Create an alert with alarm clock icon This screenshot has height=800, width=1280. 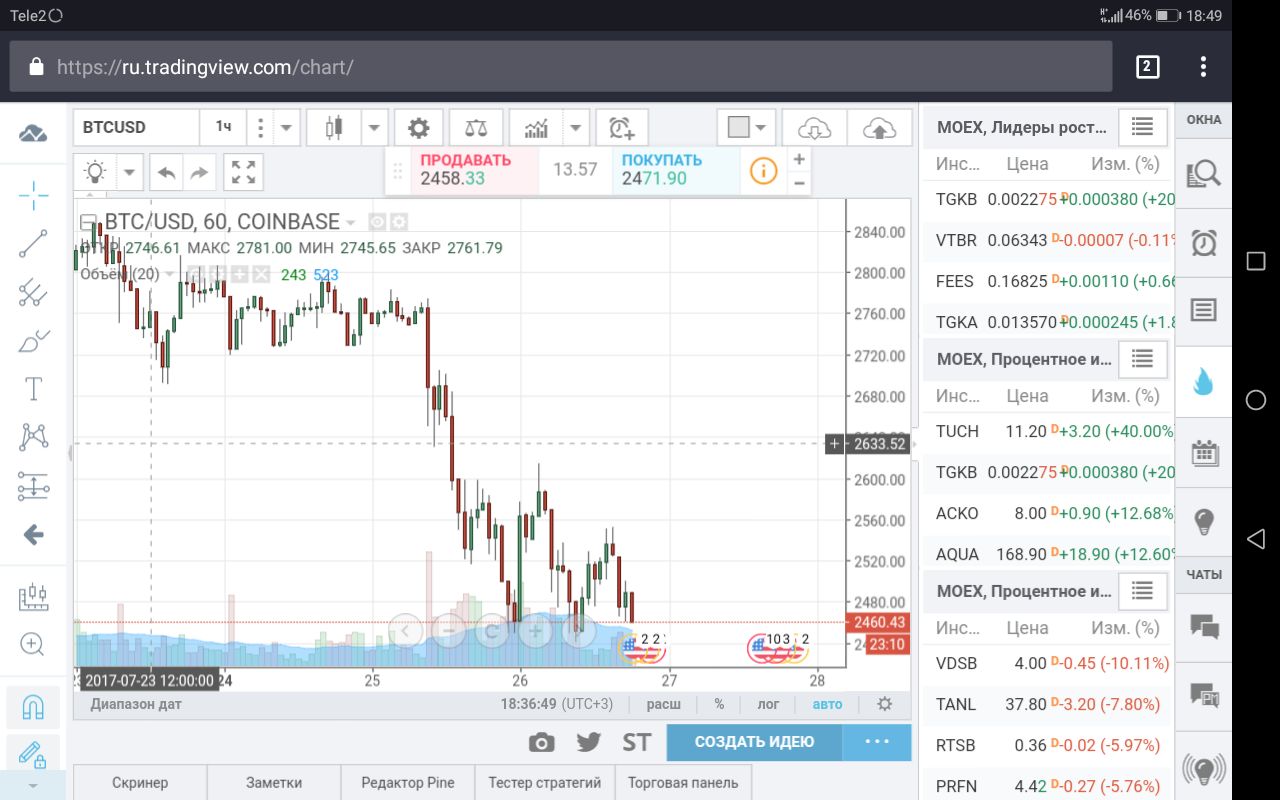coord(622,128)
